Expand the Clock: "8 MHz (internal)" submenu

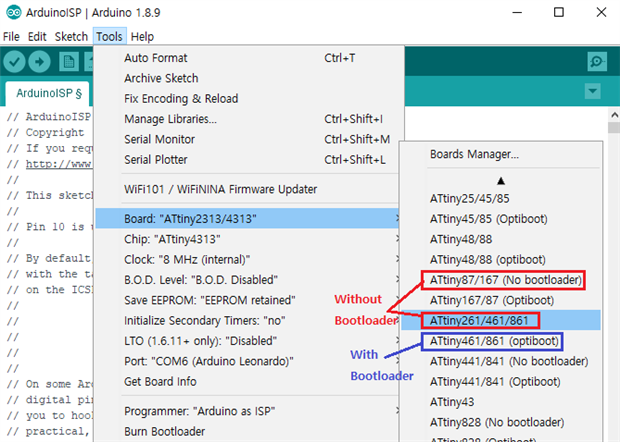[247, 260]
